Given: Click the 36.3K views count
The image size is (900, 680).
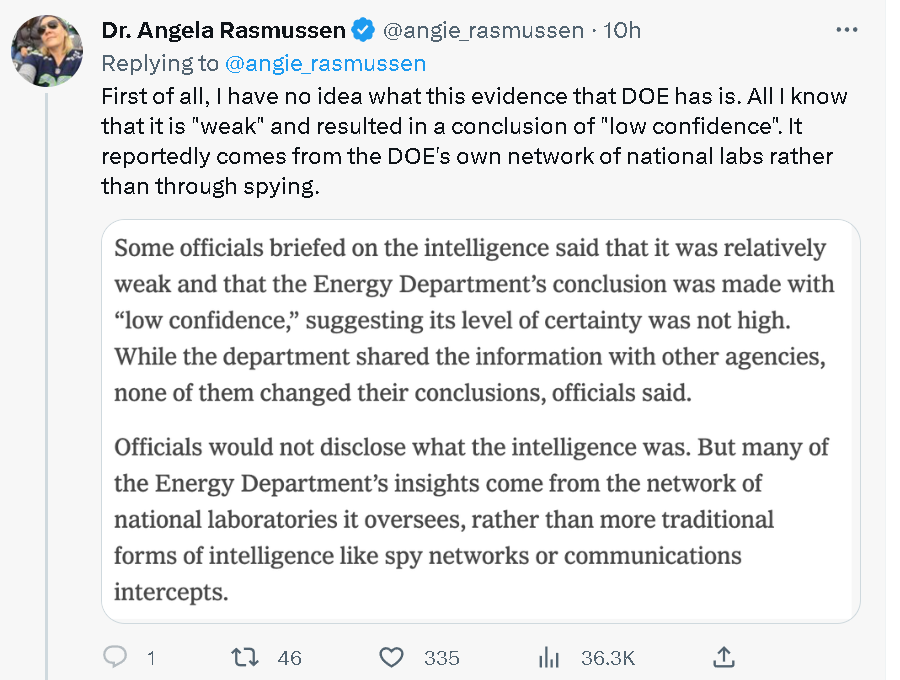Looking at the screenshot, I should click(x=607, y=657).
